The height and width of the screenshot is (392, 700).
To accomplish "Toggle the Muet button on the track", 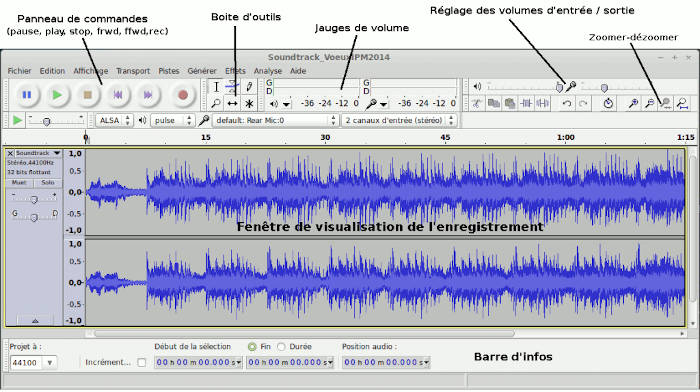I will pyautogui.click(x=19, y=183).
